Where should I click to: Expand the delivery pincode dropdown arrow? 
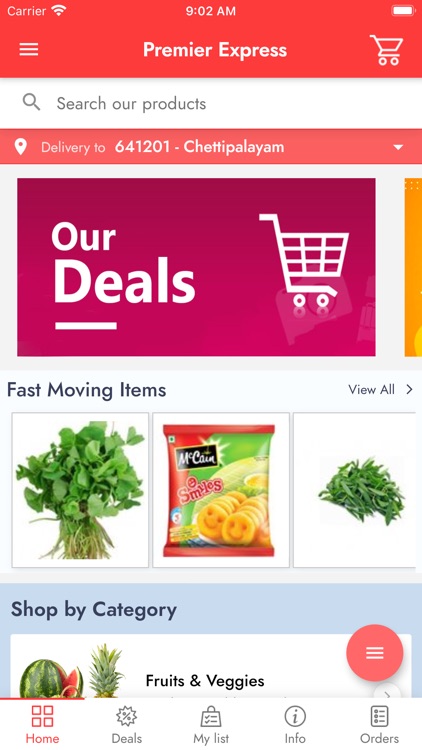pos(398,147)
